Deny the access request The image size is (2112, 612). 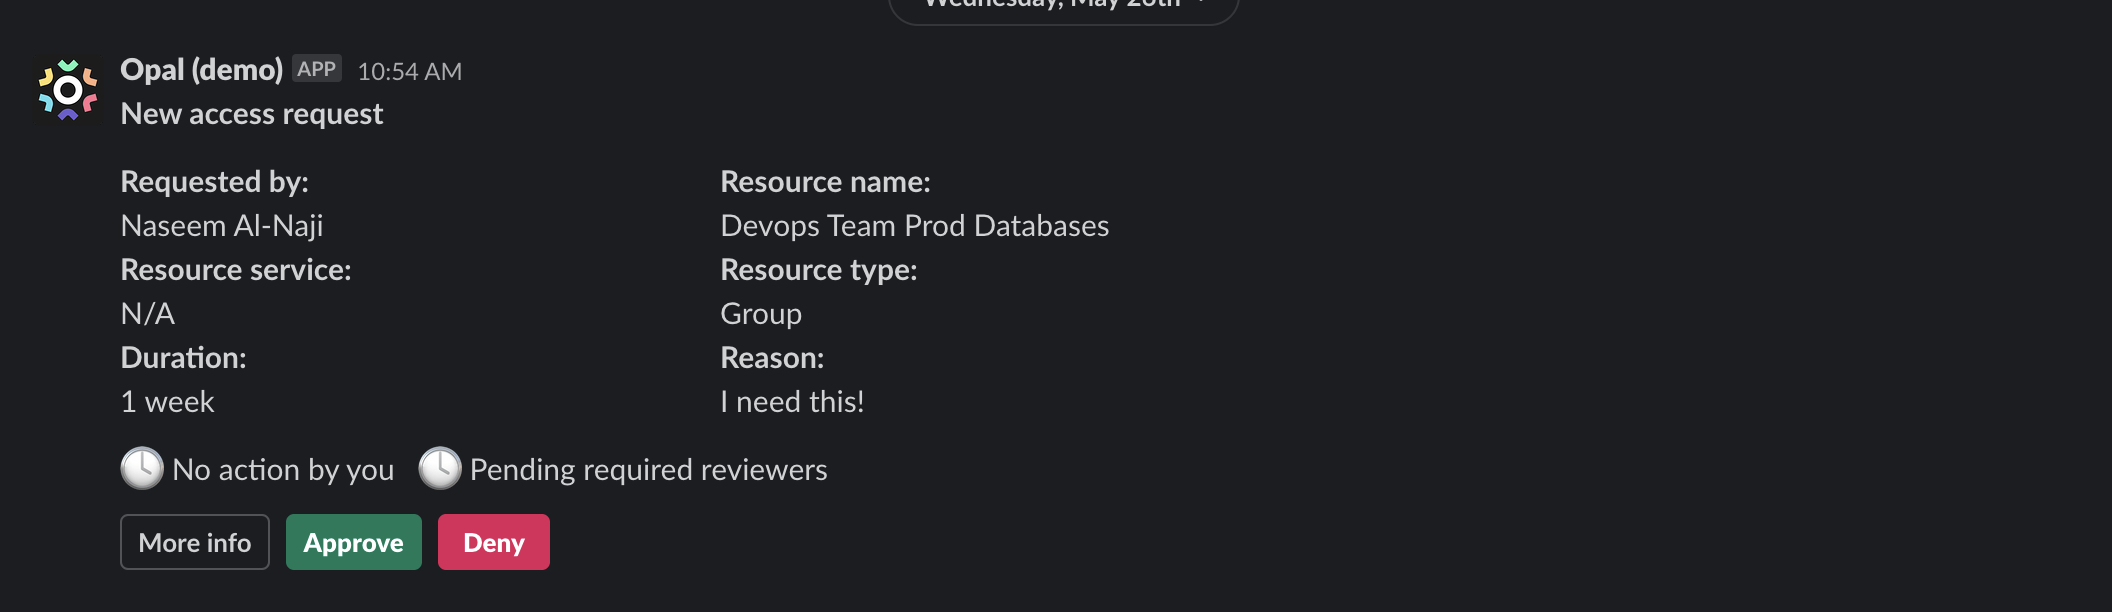point(494,542)
